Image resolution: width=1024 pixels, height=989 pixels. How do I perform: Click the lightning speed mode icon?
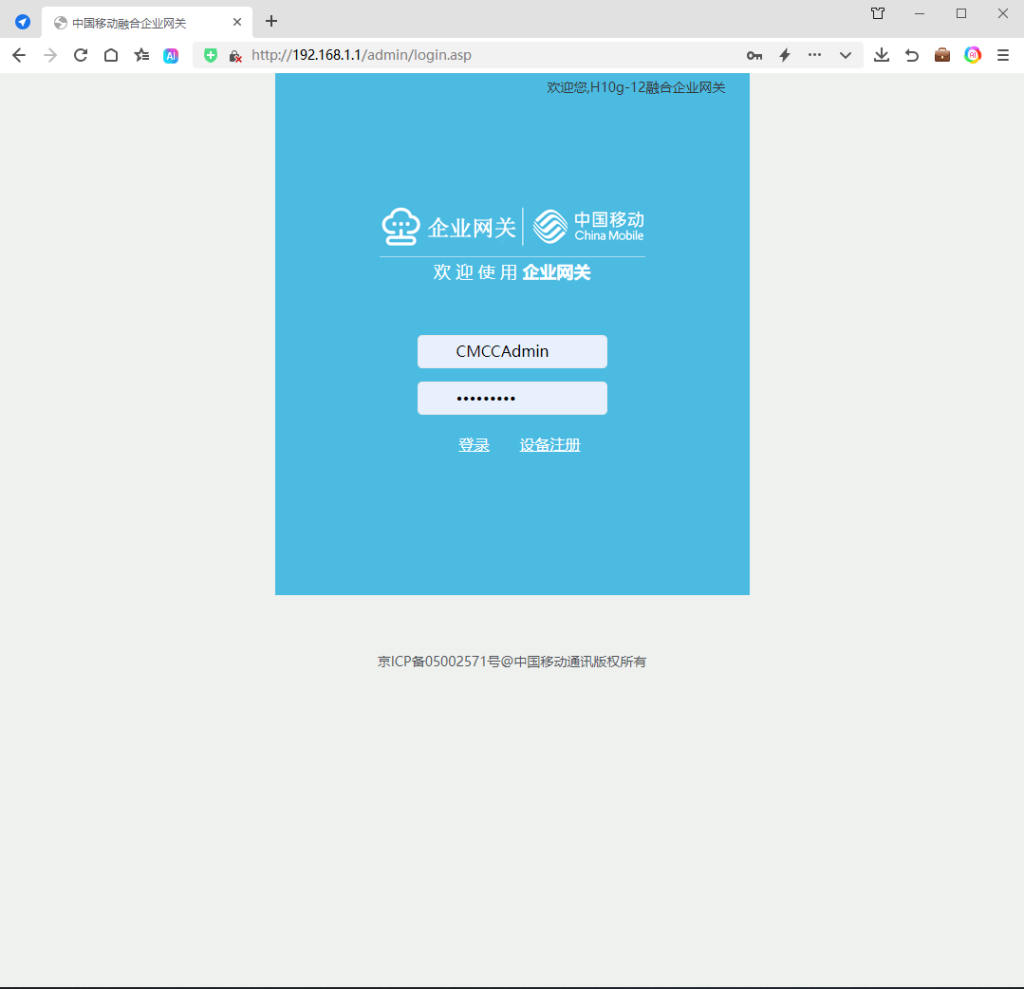[785, 56]
